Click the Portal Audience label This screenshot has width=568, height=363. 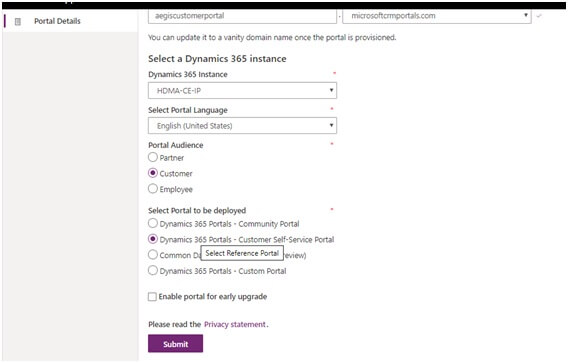[x=176, y=145]
